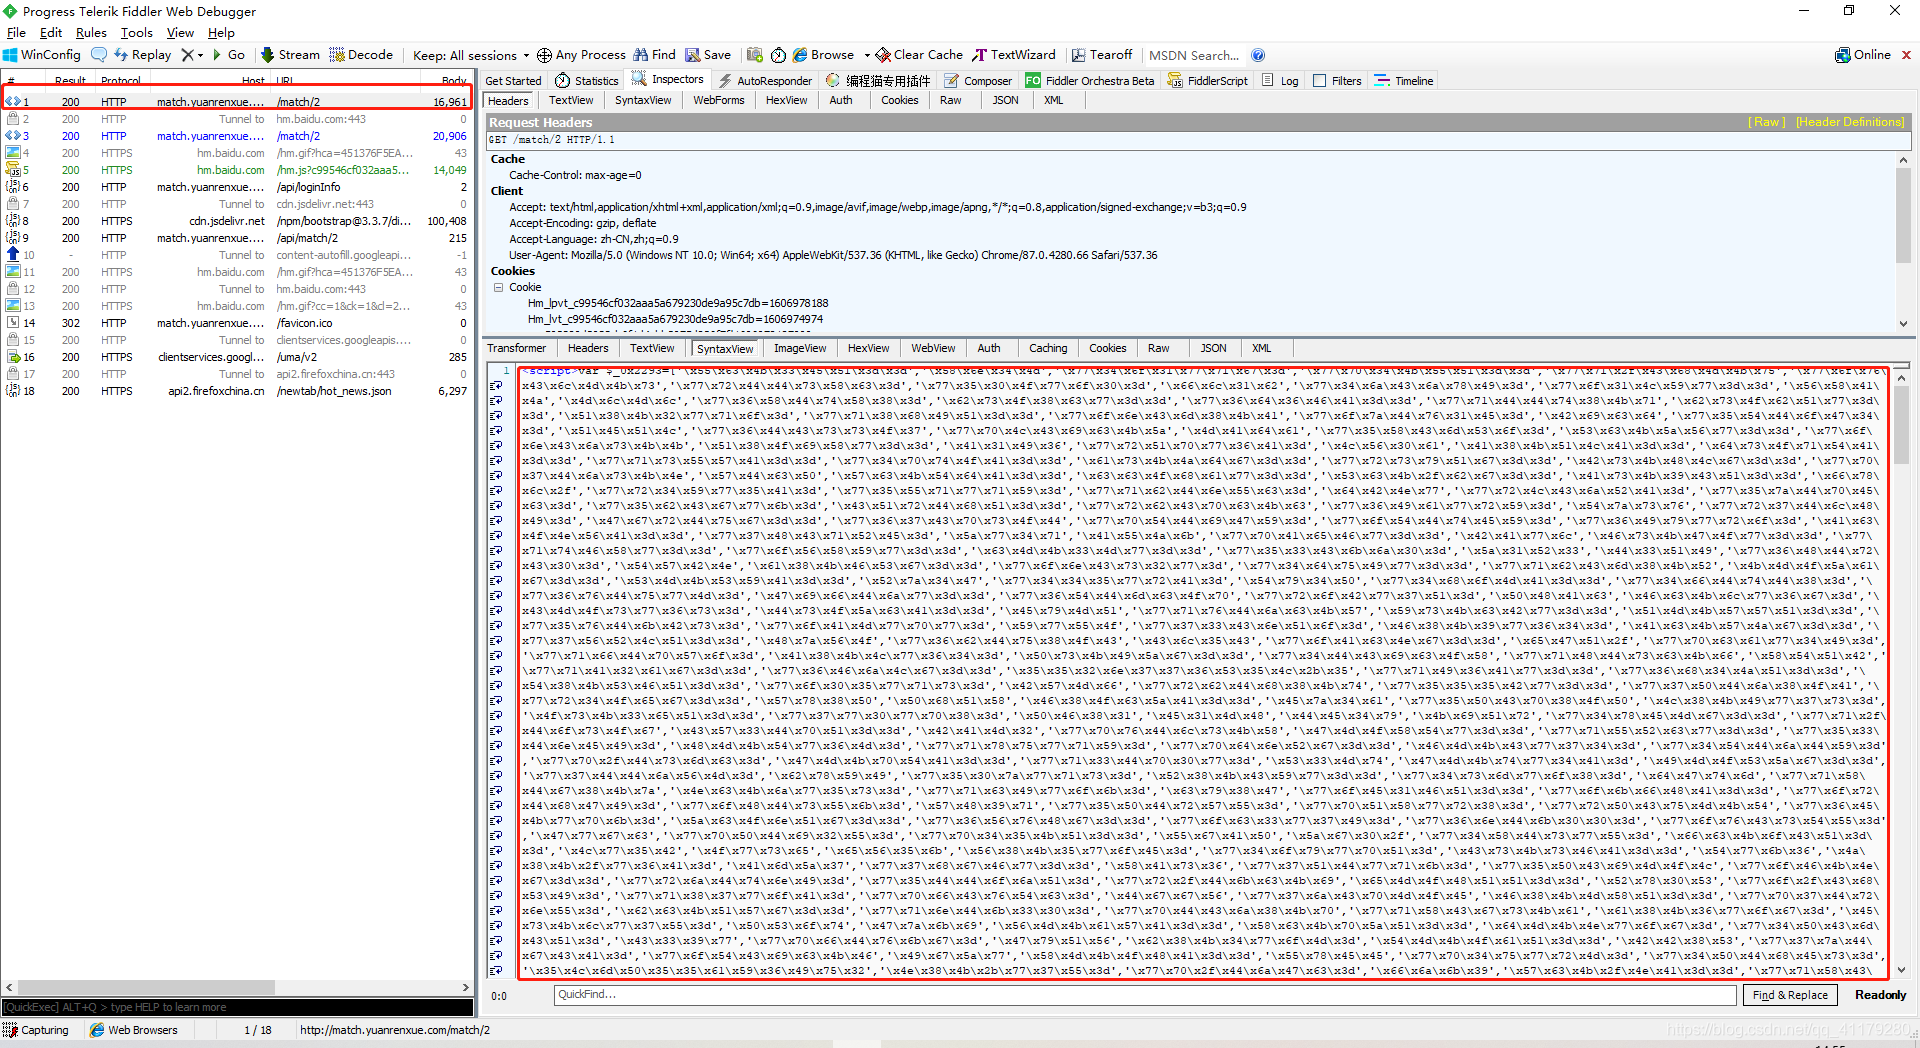
Task: Collapse the Cookie tree node
Action: click(x=498, y=287)
